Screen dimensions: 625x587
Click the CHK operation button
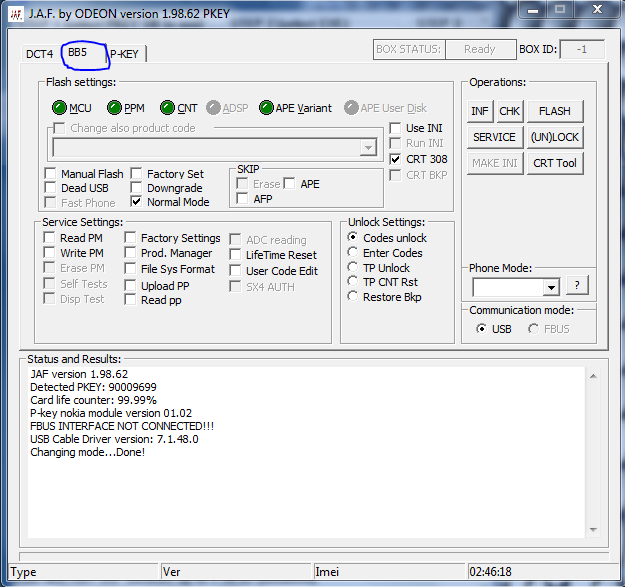(510, 111)
